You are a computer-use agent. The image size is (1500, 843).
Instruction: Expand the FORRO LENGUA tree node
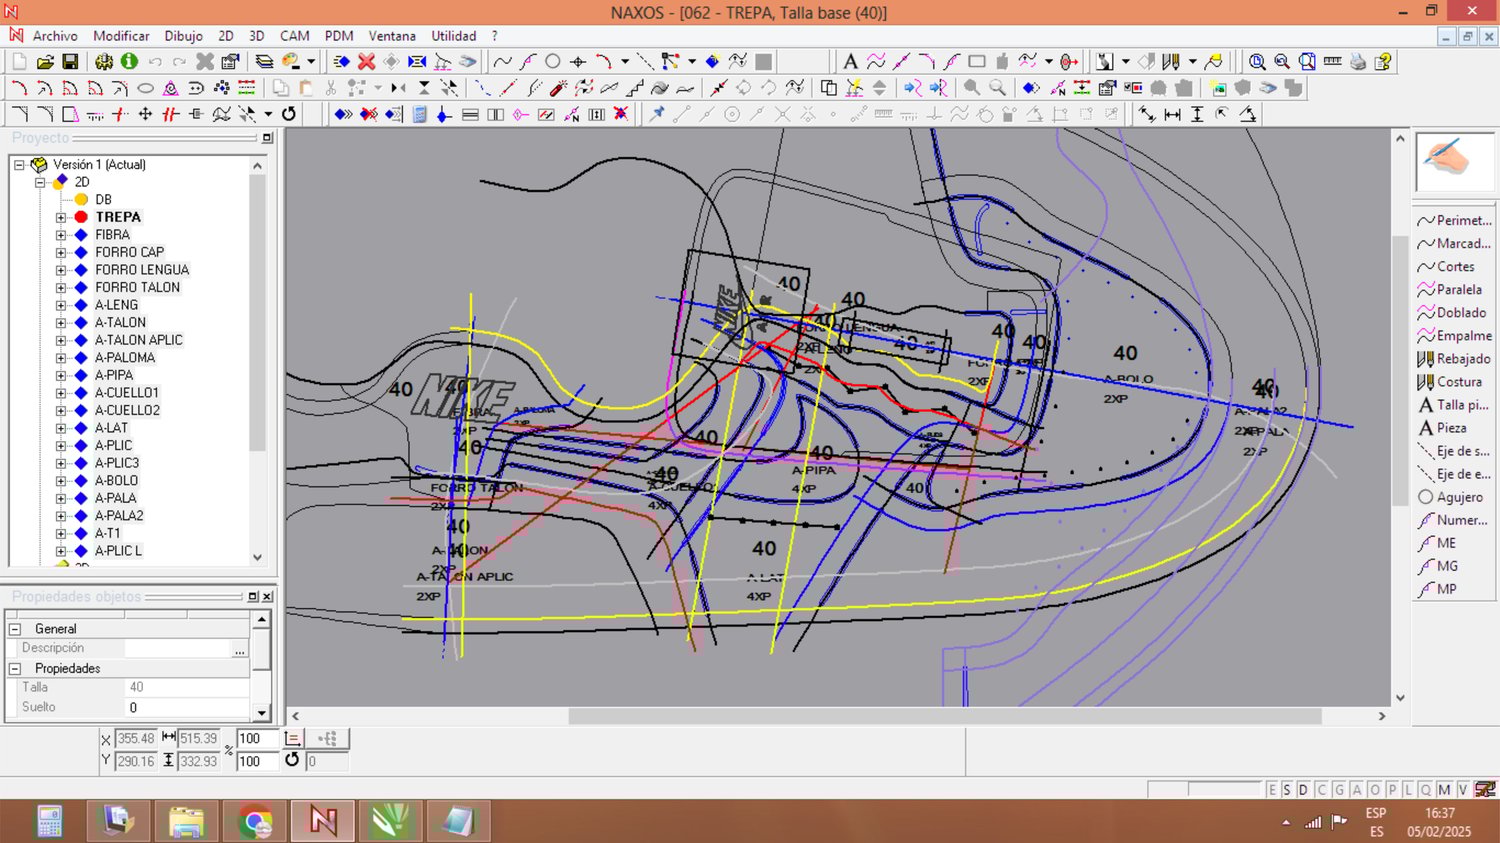click(61, 270)
